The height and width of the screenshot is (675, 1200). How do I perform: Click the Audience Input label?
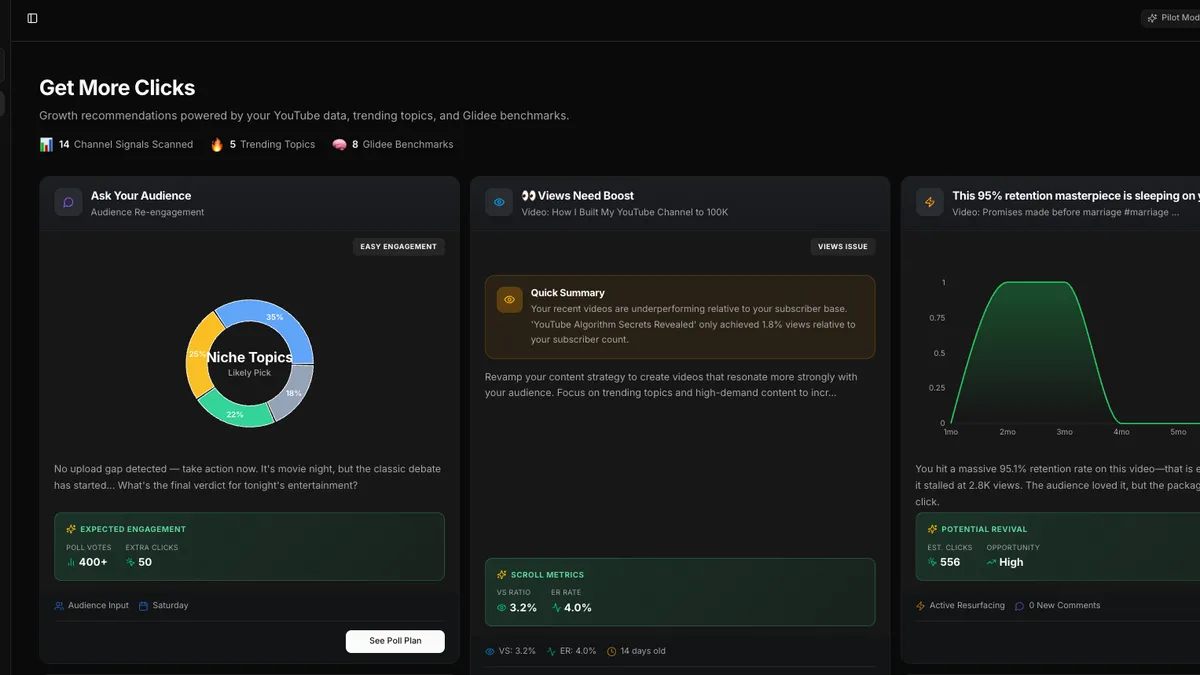point(92,606)
